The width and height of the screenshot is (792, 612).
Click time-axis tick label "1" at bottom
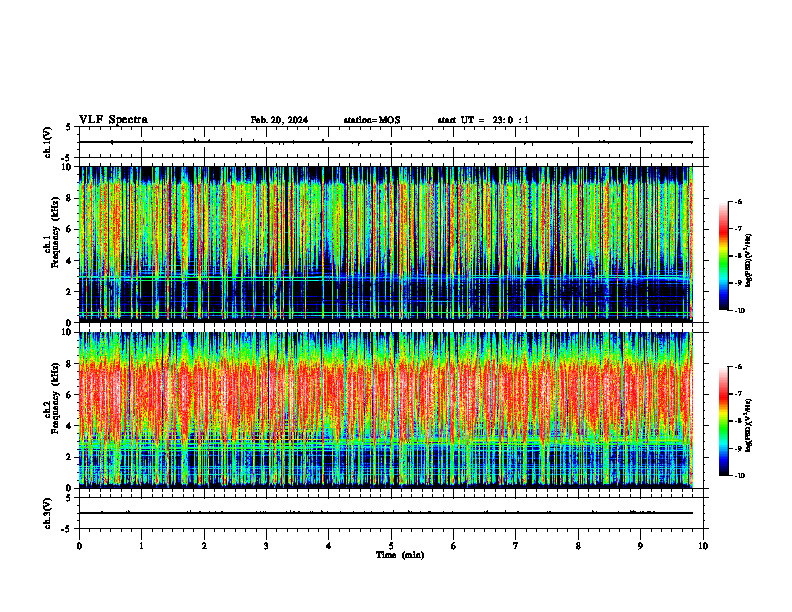pyautogui.click(x=141, y=546)
